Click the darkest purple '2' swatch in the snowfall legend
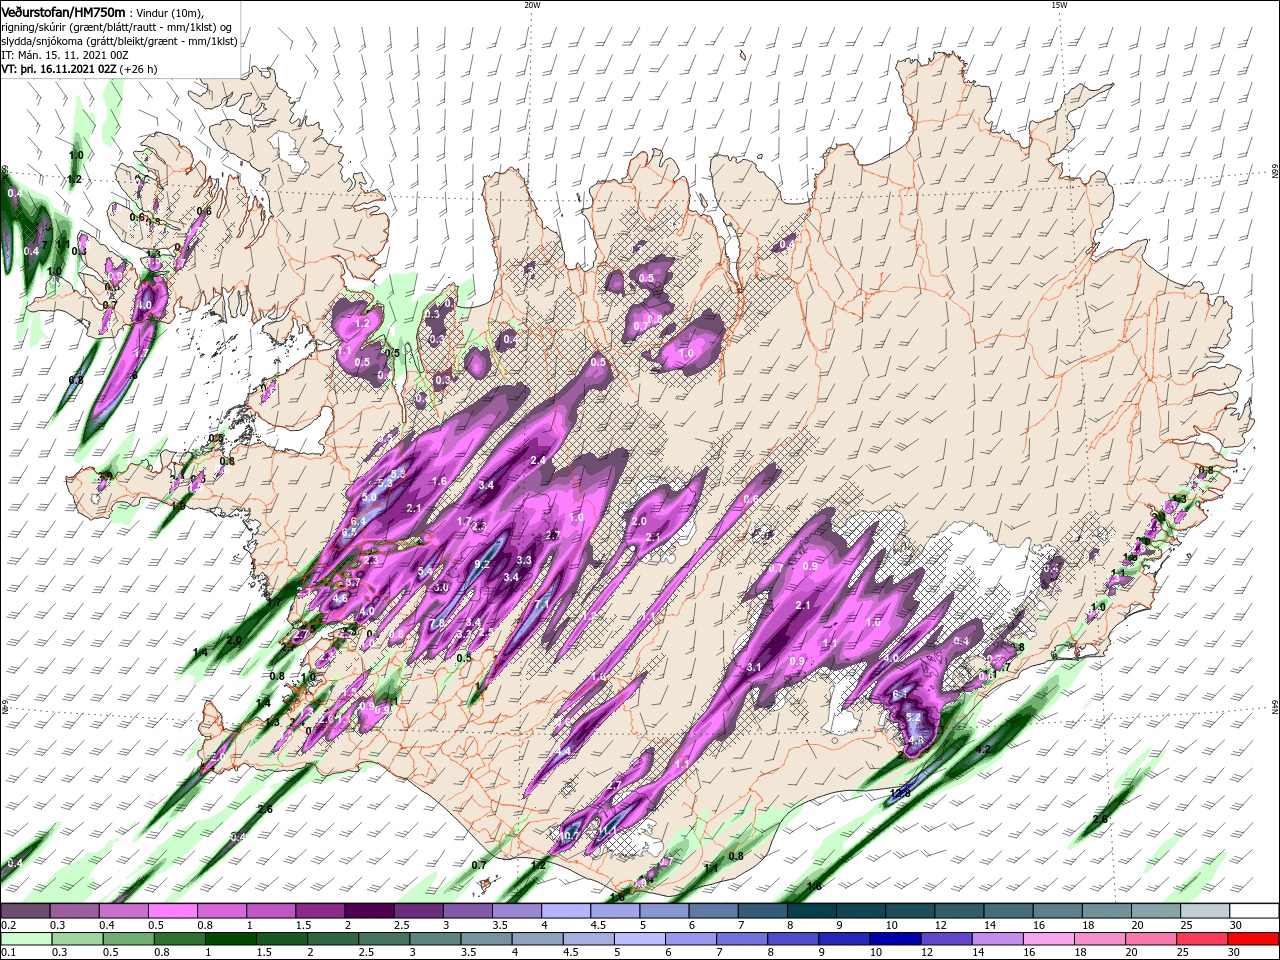The image size is (1280, 960). pyautogui.click(x=368, y=911)
